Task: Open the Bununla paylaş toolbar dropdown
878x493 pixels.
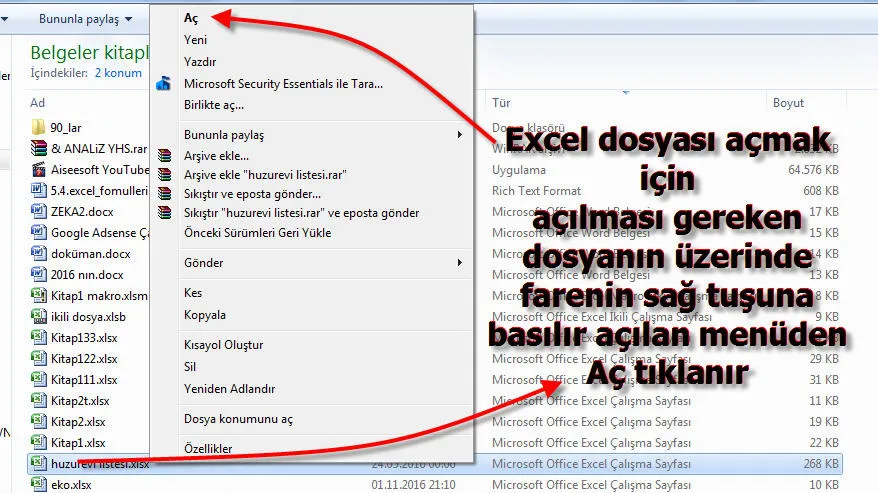Action: click(x=85, y=19)
